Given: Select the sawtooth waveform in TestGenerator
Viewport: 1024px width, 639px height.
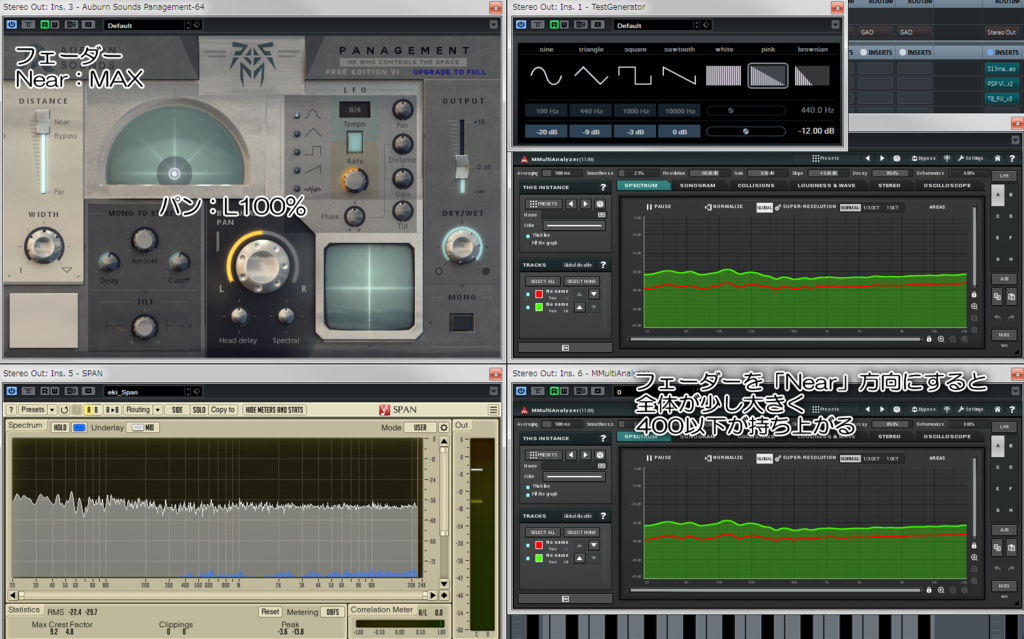Looking at the screenshot, I should pyautogui.click(x=679, y=76).
